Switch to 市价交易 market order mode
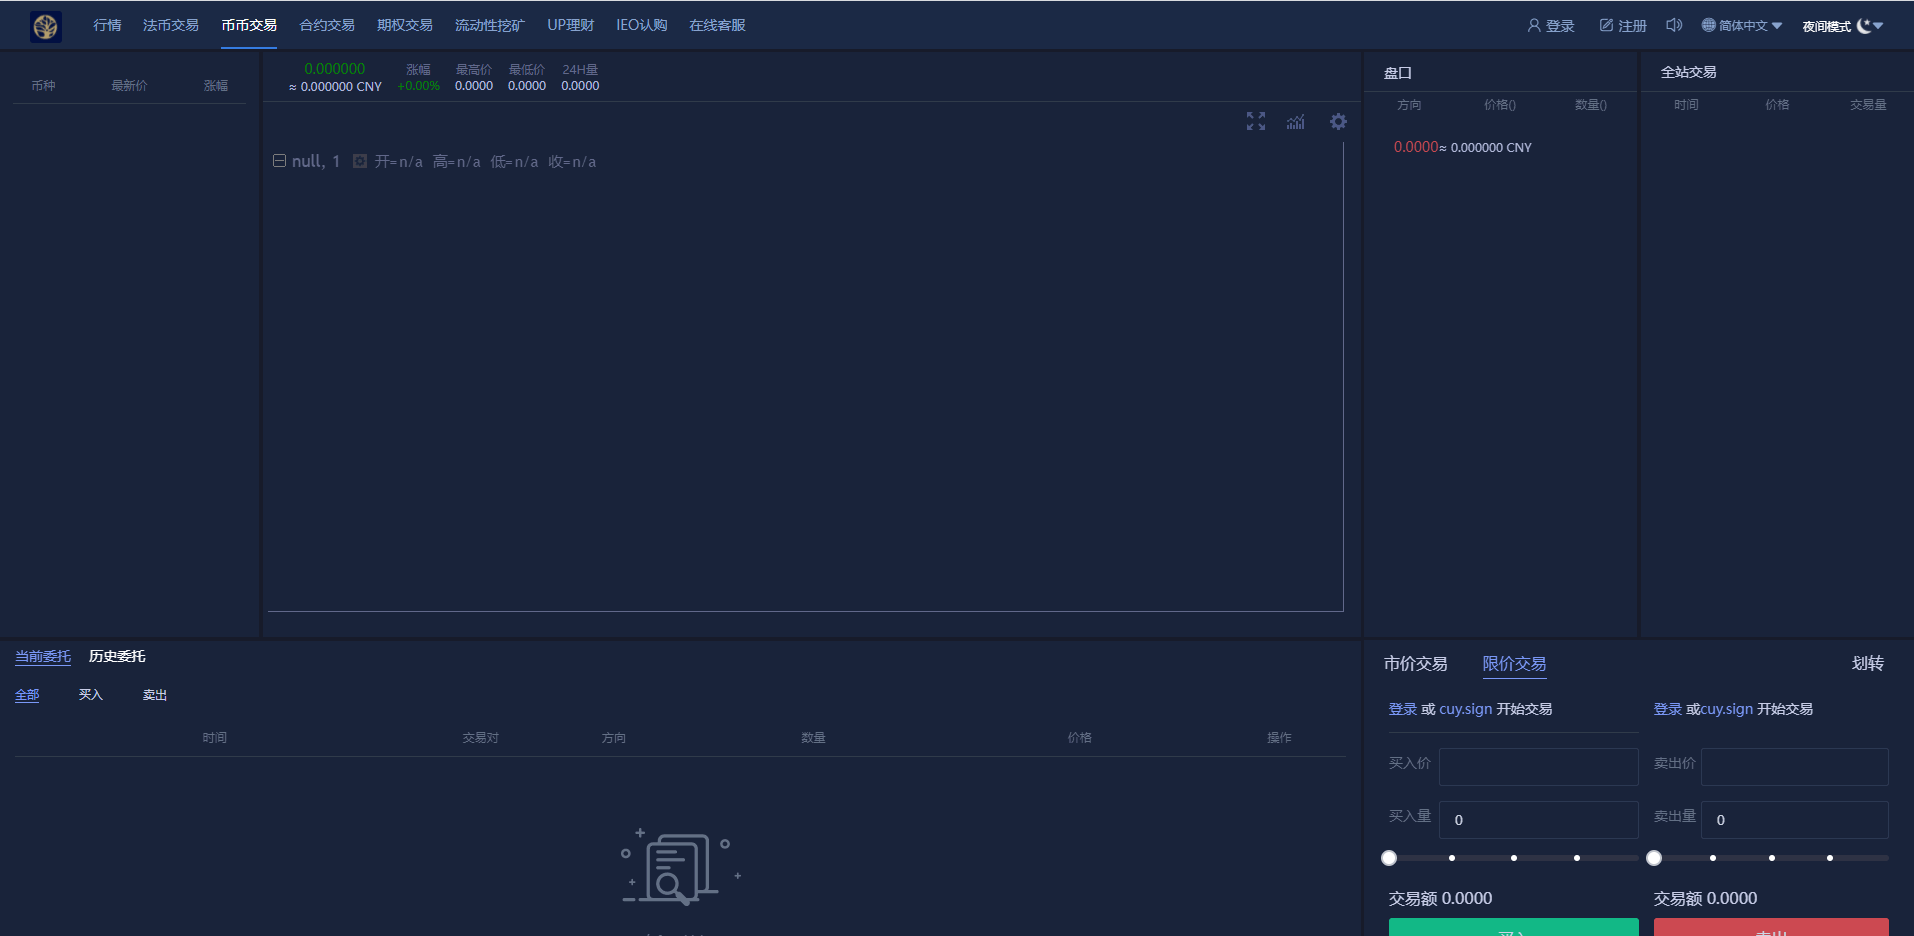 coord(1415,664)
